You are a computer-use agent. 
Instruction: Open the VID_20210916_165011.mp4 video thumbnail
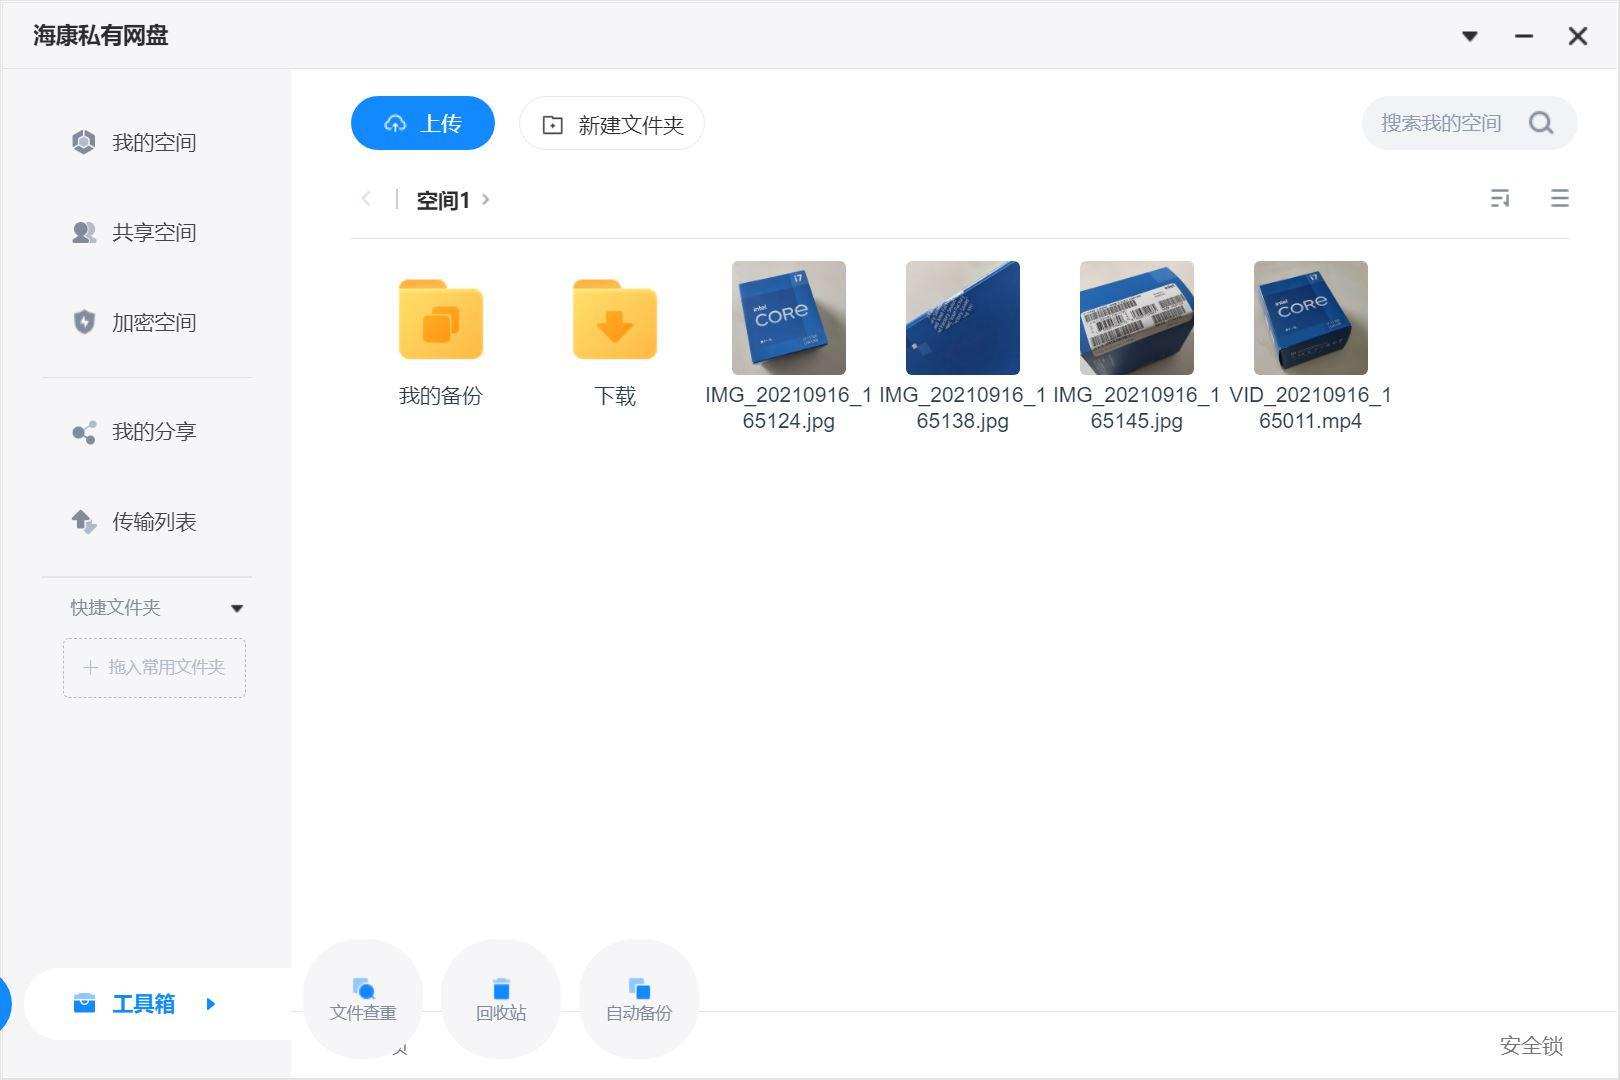pos(1310,317)
